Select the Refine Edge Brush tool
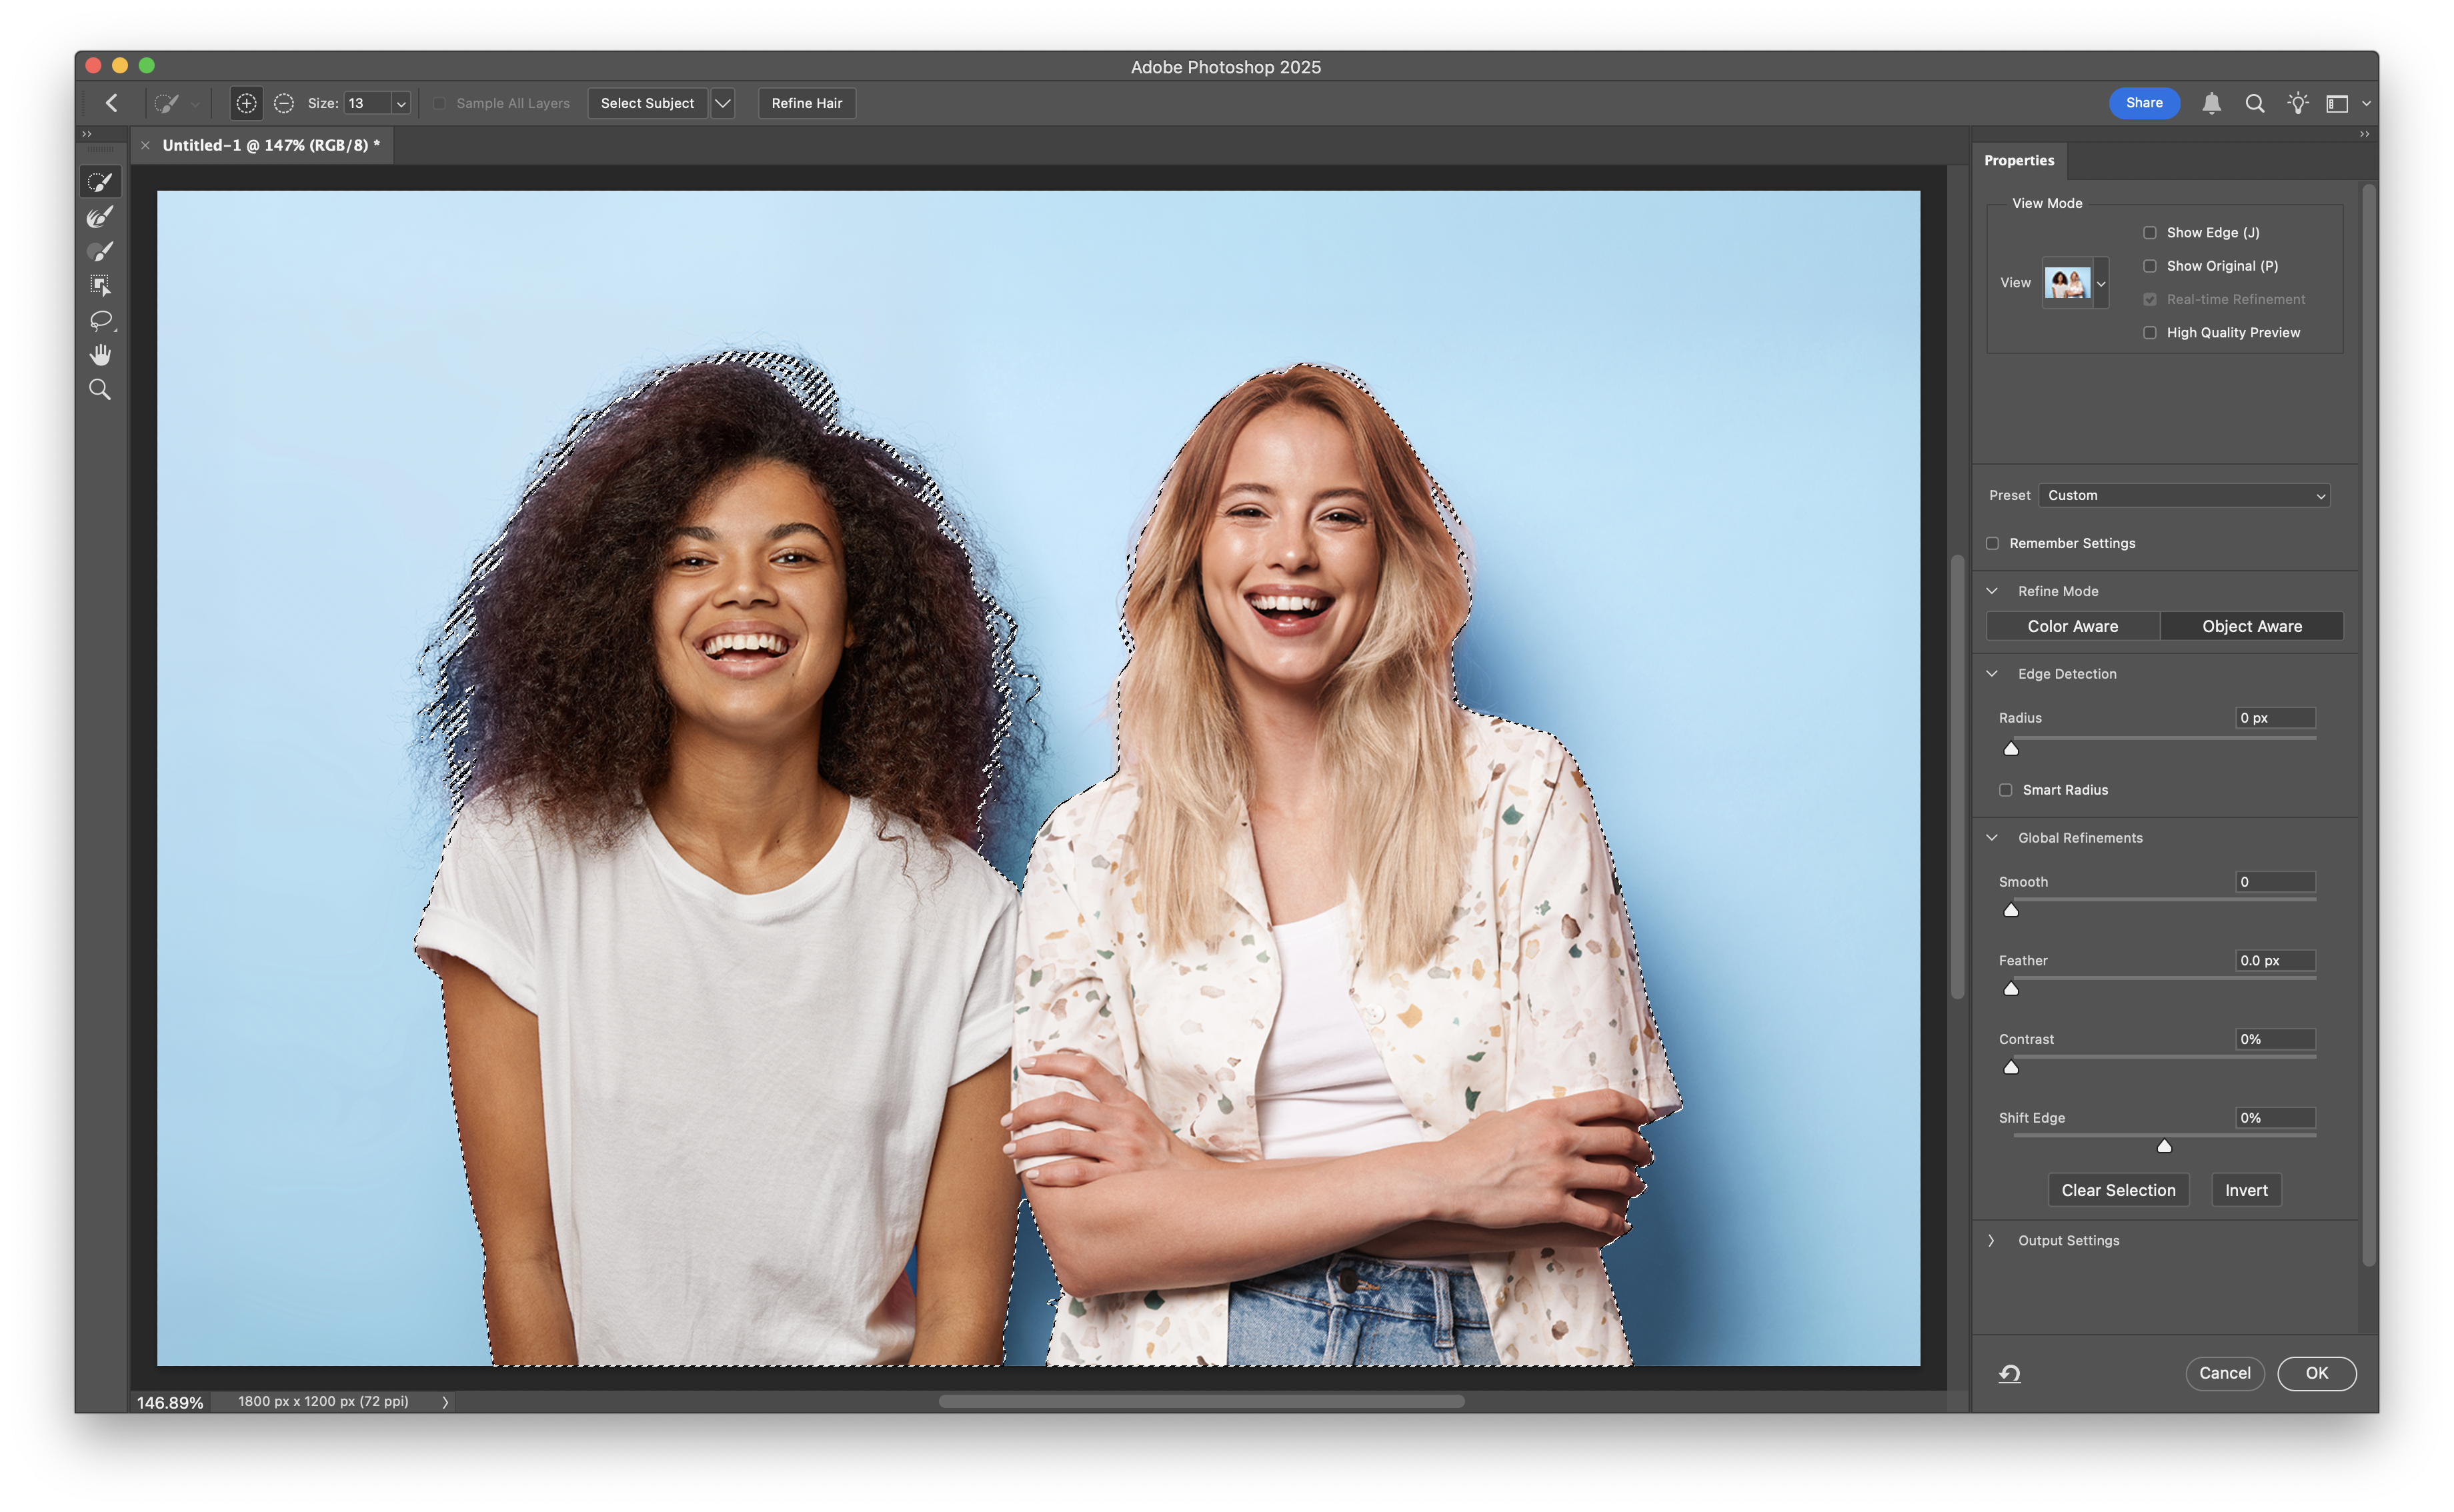This screenshot has height=1512, width=2454. (x=100, y=217)
